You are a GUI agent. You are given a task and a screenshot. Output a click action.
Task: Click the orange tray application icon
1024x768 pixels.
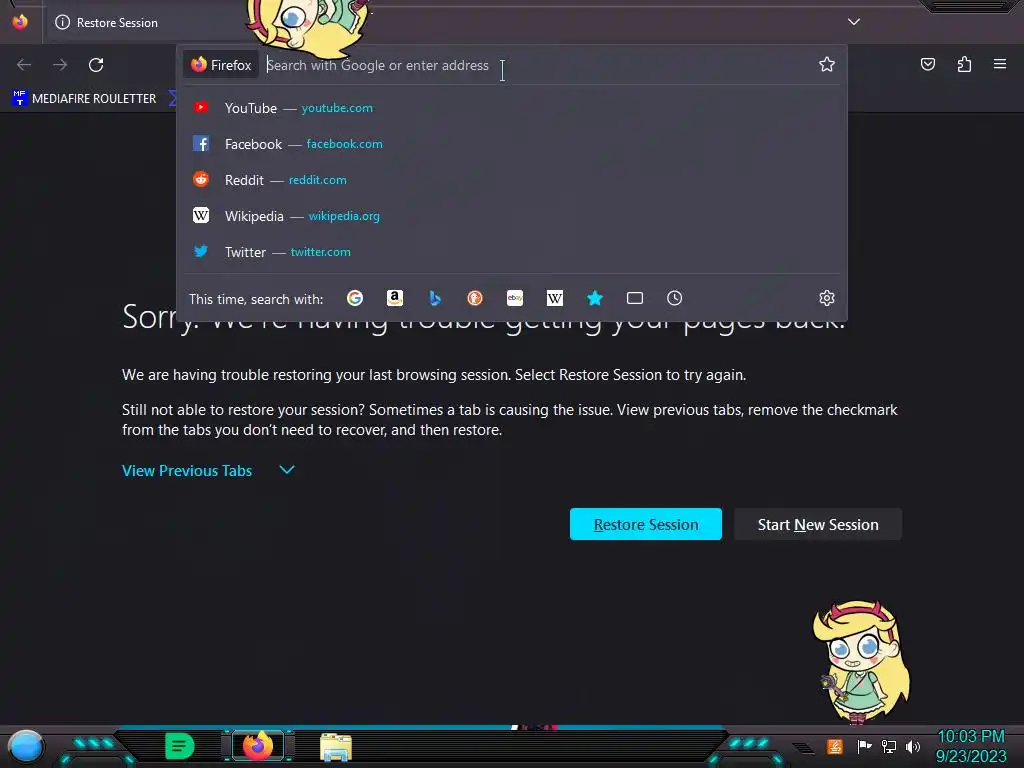click(835, 746)
